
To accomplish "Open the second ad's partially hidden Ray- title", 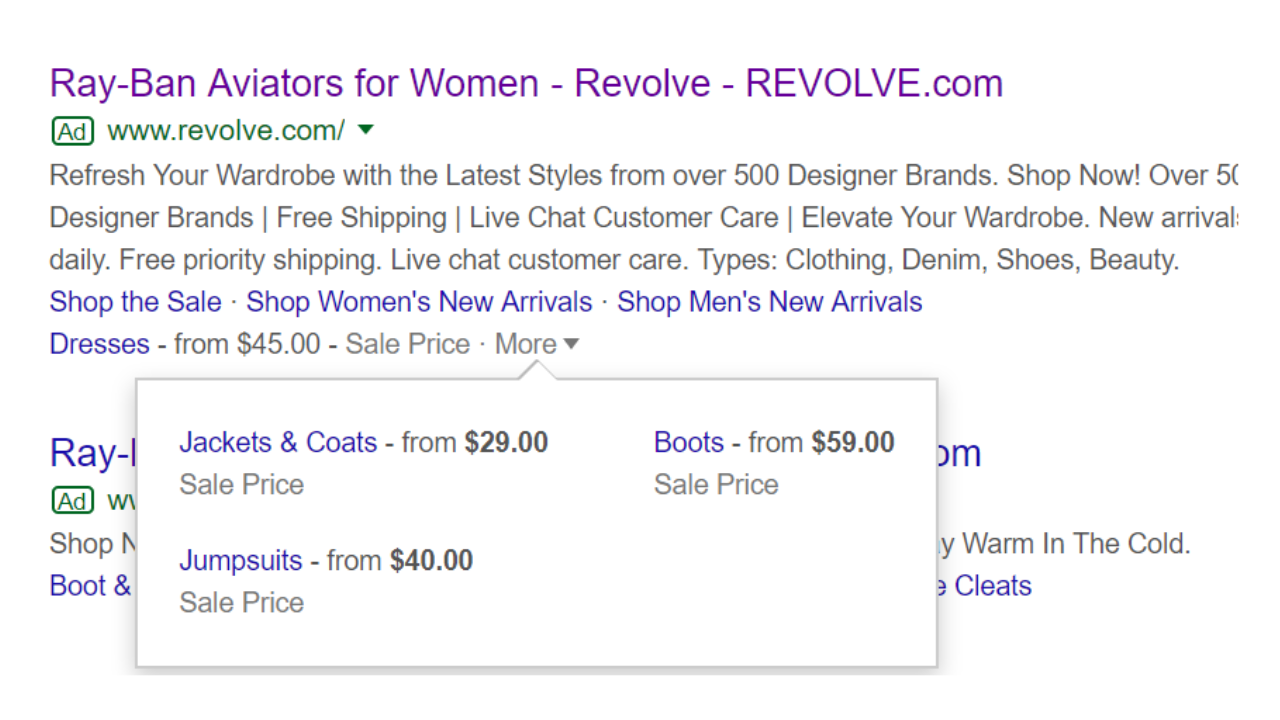I will [x=92, y=454].
